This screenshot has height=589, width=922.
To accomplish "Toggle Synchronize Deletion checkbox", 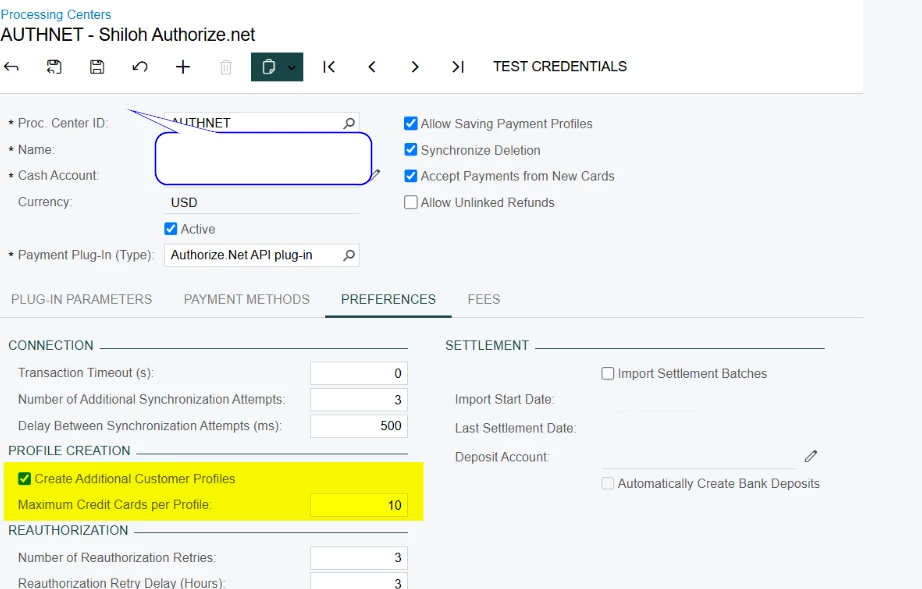I will tap(410, 150).
